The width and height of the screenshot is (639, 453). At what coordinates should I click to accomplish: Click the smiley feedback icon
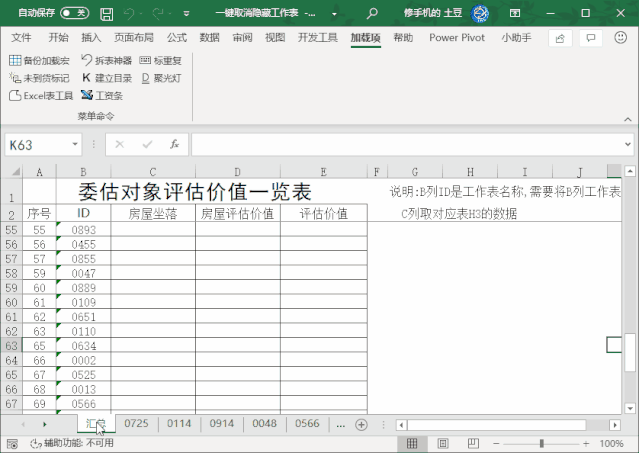tap(620, 38)
